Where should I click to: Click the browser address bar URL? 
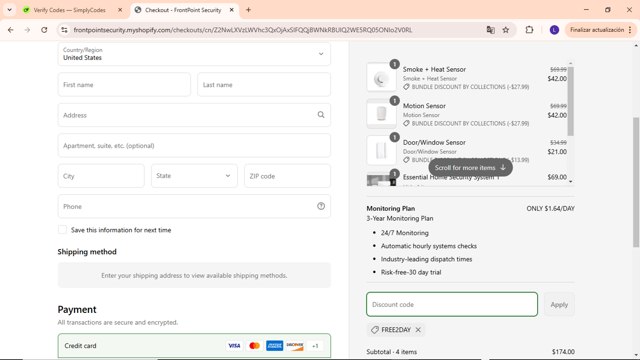tap(243, 30)
